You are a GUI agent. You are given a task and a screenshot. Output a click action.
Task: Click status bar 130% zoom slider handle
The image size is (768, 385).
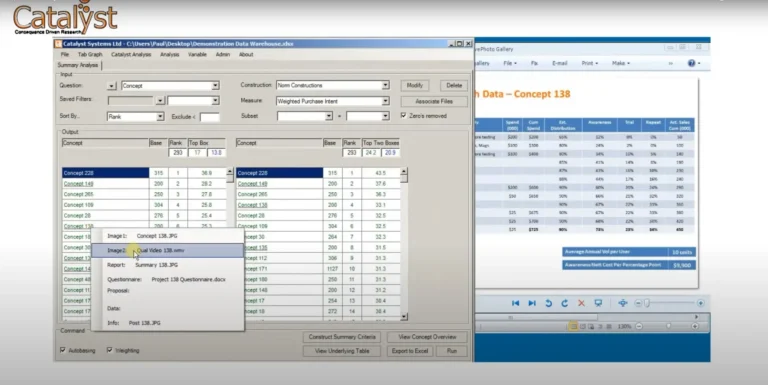click(668, 326)
